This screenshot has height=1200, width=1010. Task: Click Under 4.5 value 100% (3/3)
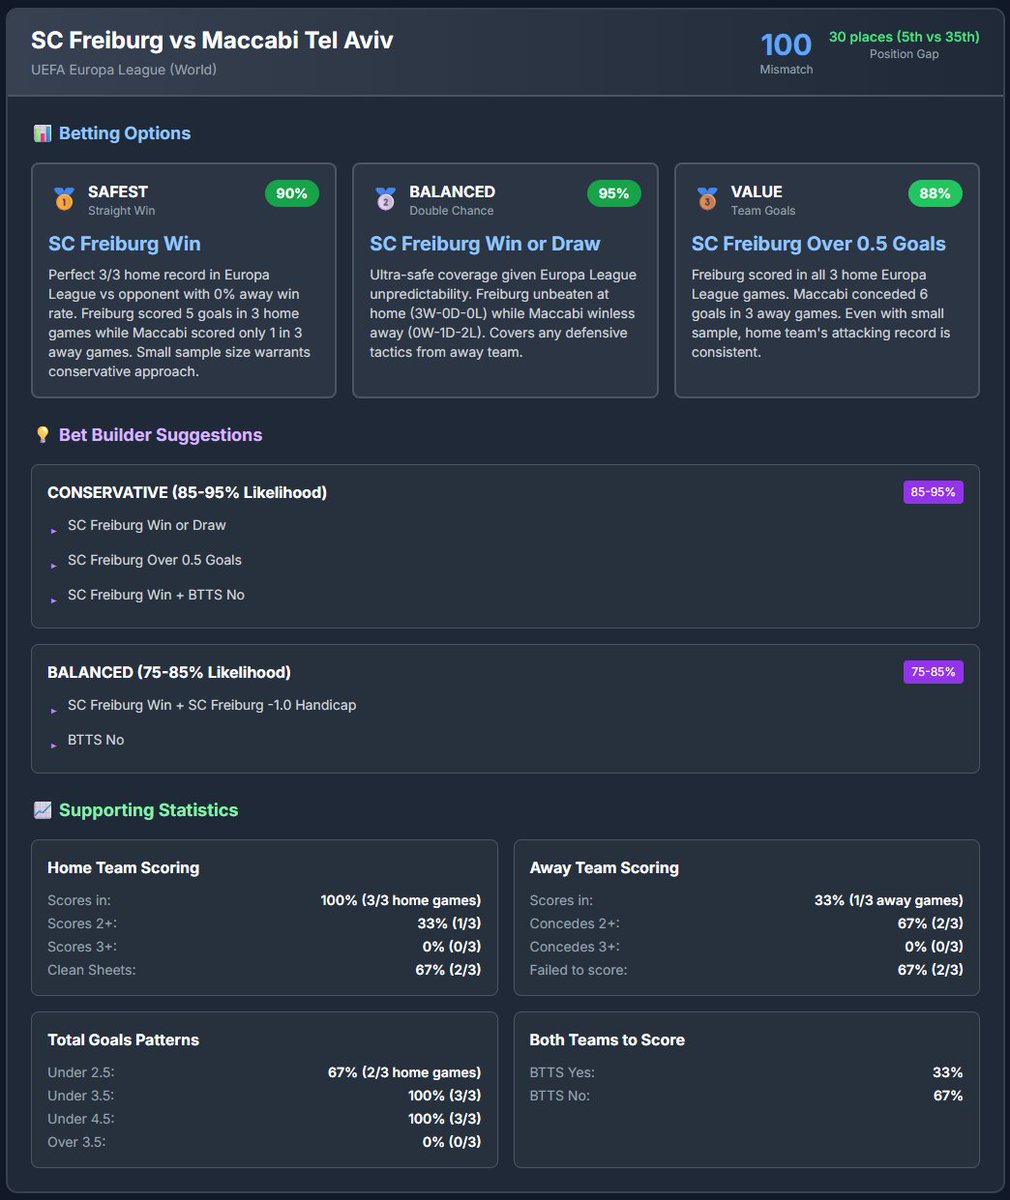[445, 1118]
